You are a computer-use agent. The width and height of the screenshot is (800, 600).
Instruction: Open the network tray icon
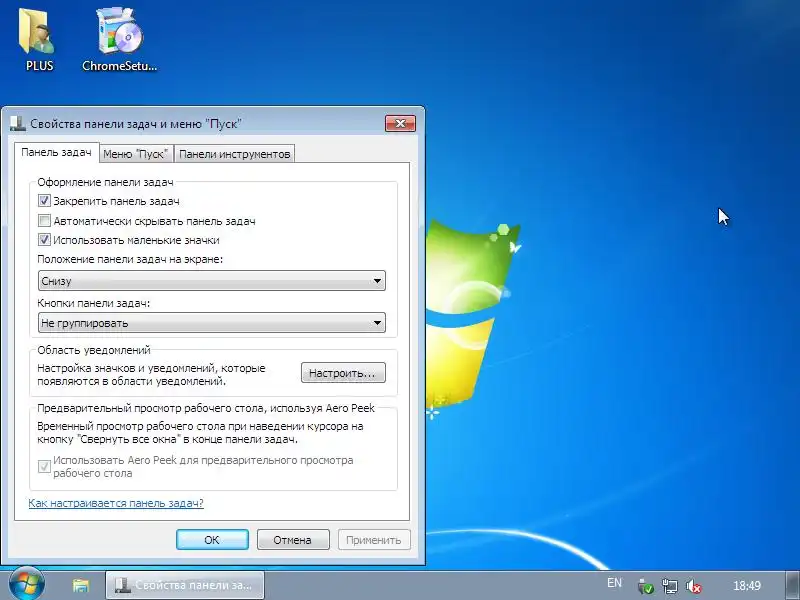[669, 586]
